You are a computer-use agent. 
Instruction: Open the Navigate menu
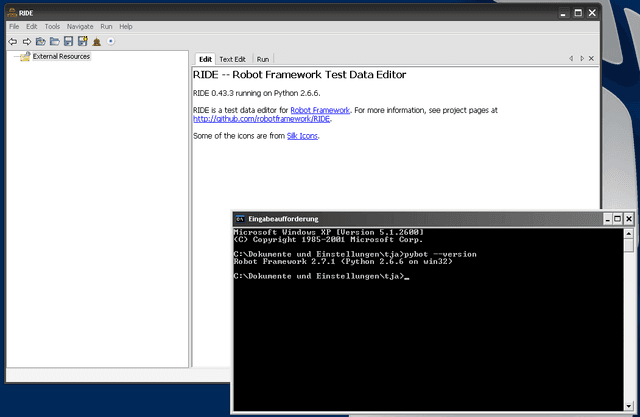pyautogui.click(x=80, y=26)
